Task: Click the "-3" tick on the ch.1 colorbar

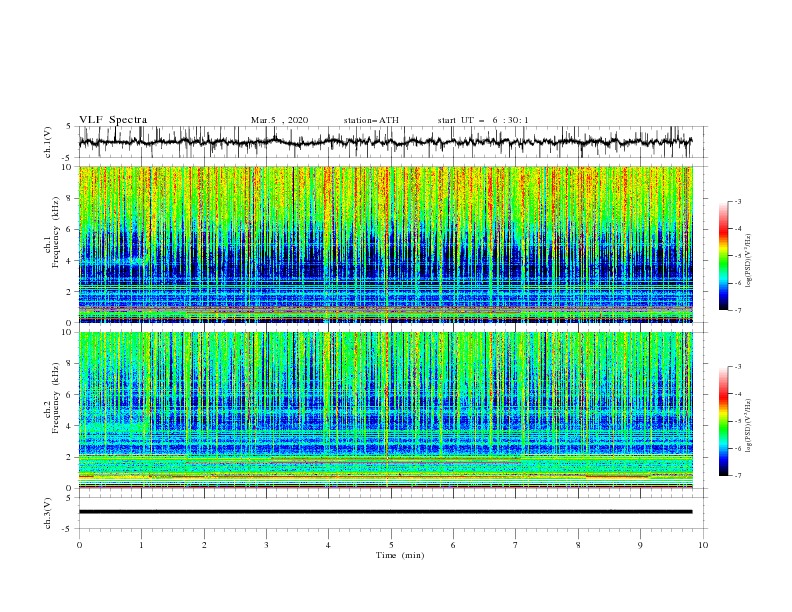Action: click(x=738, y=201)
